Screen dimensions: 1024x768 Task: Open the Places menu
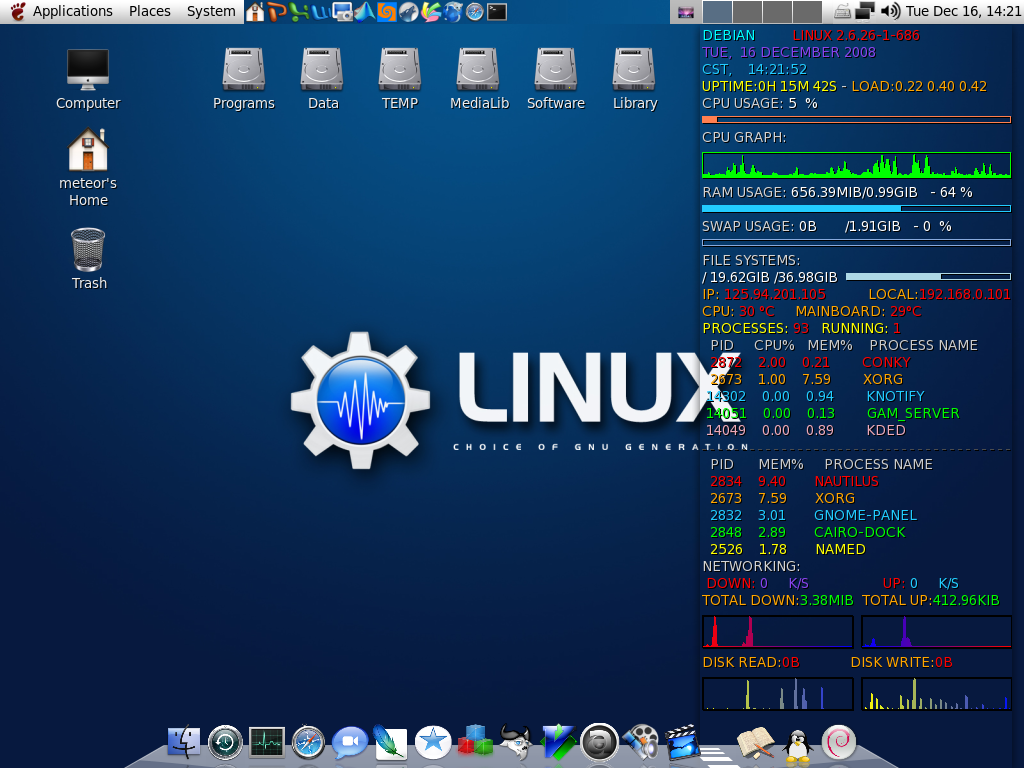(x=150, y=11)
